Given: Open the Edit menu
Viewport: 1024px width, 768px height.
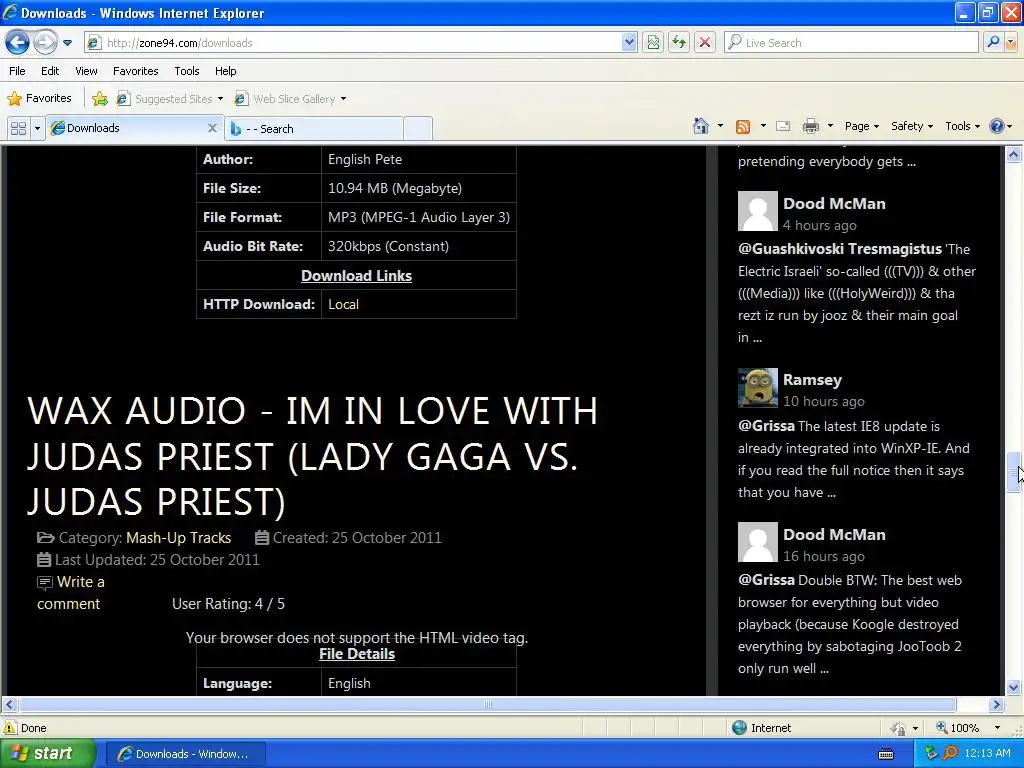Looking at the screenshot, I should 50,71.
